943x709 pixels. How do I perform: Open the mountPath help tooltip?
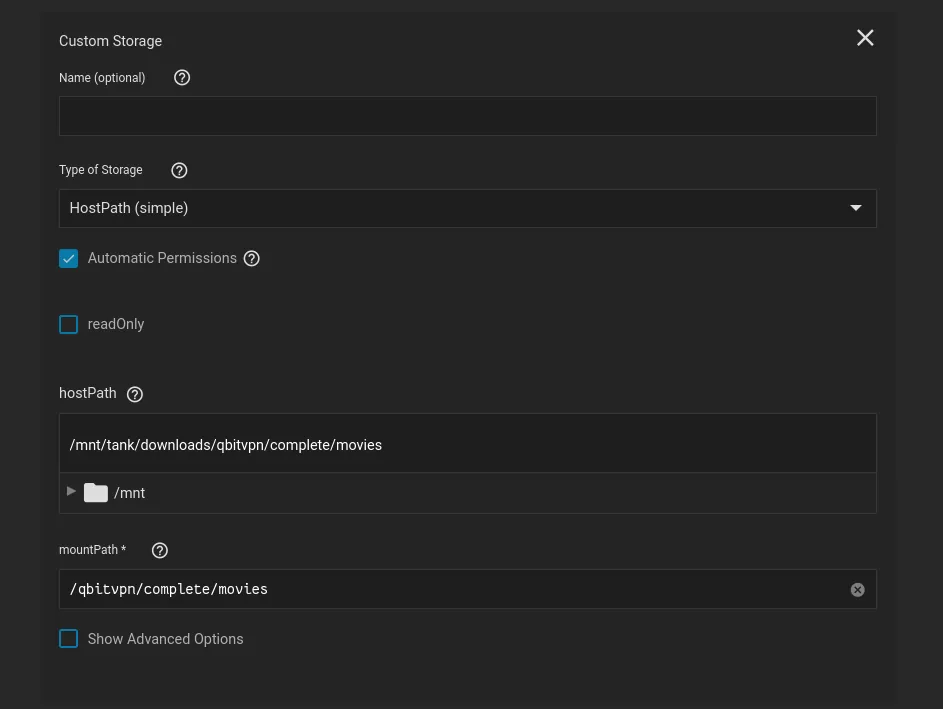click(x=159, y=550)
